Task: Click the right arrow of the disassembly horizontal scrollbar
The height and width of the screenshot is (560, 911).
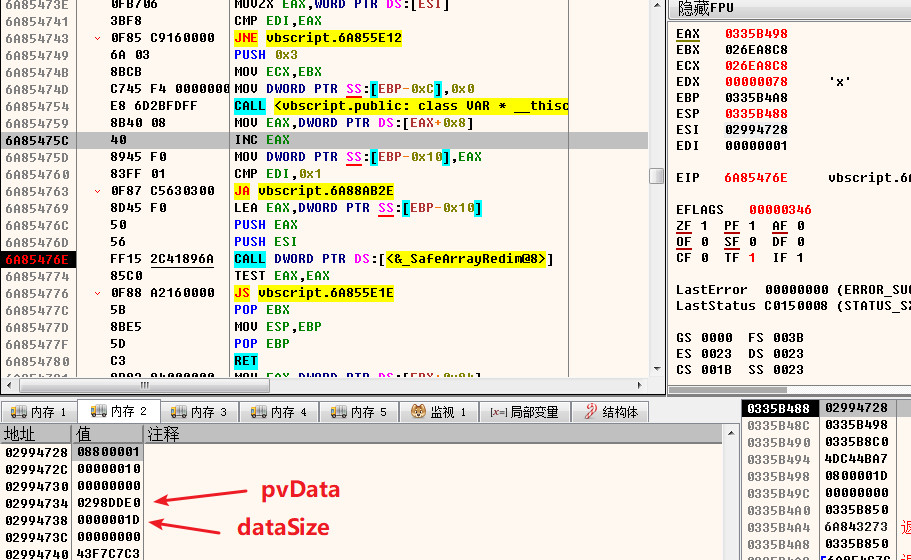Action: click(640, 385)
